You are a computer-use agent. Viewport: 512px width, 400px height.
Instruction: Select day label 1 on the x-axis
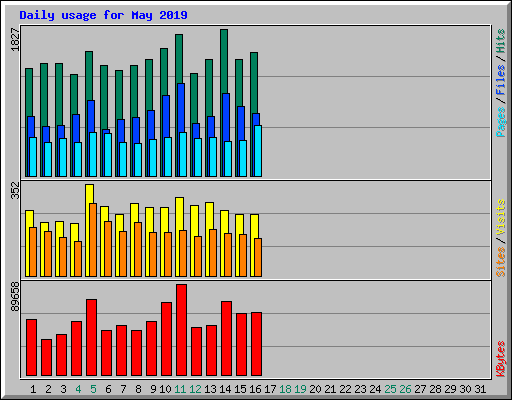(33, 389)
